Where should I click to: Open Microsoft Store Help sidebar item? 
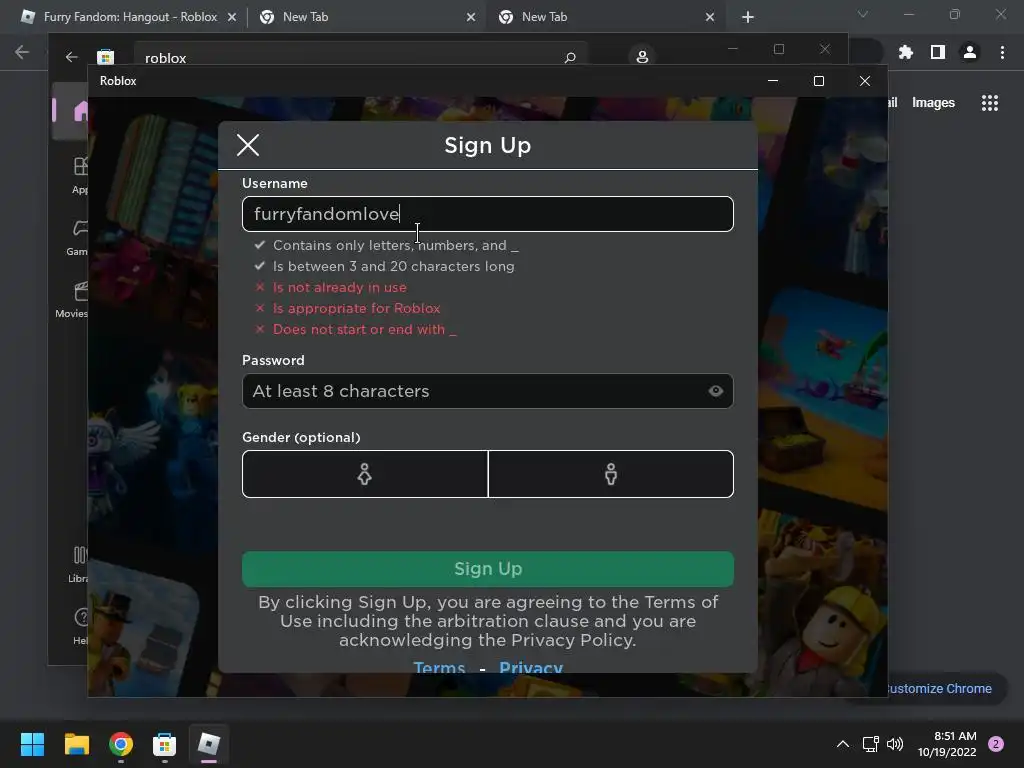tap(80, 626)
